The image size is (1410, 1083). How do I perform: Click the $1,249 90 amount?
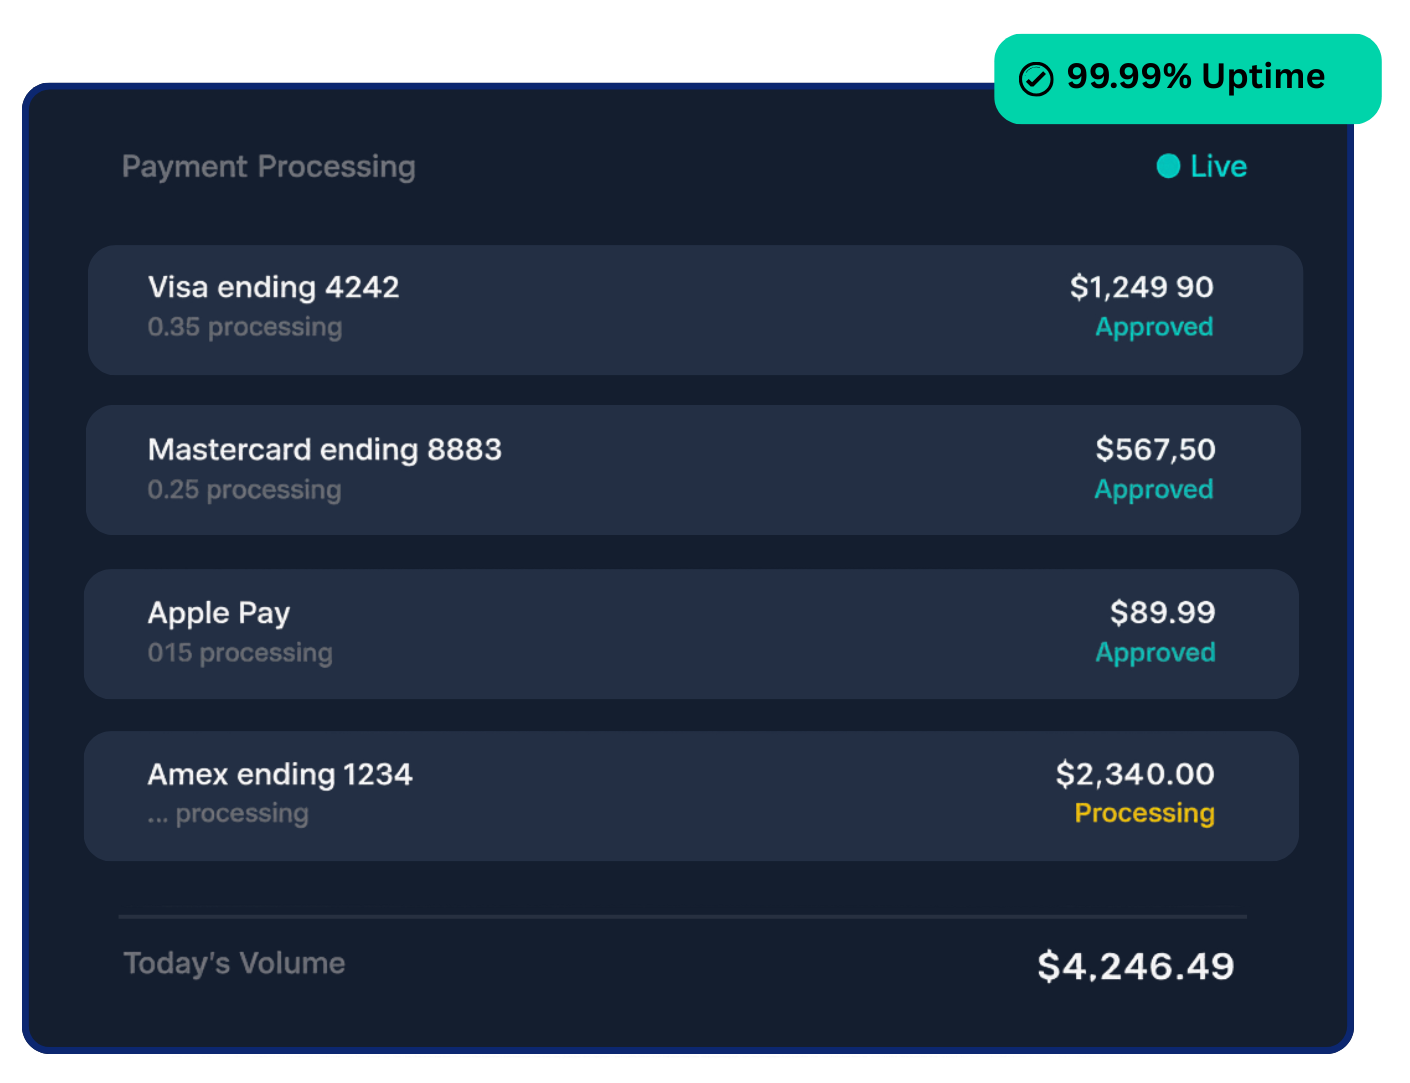[1141, 288]
